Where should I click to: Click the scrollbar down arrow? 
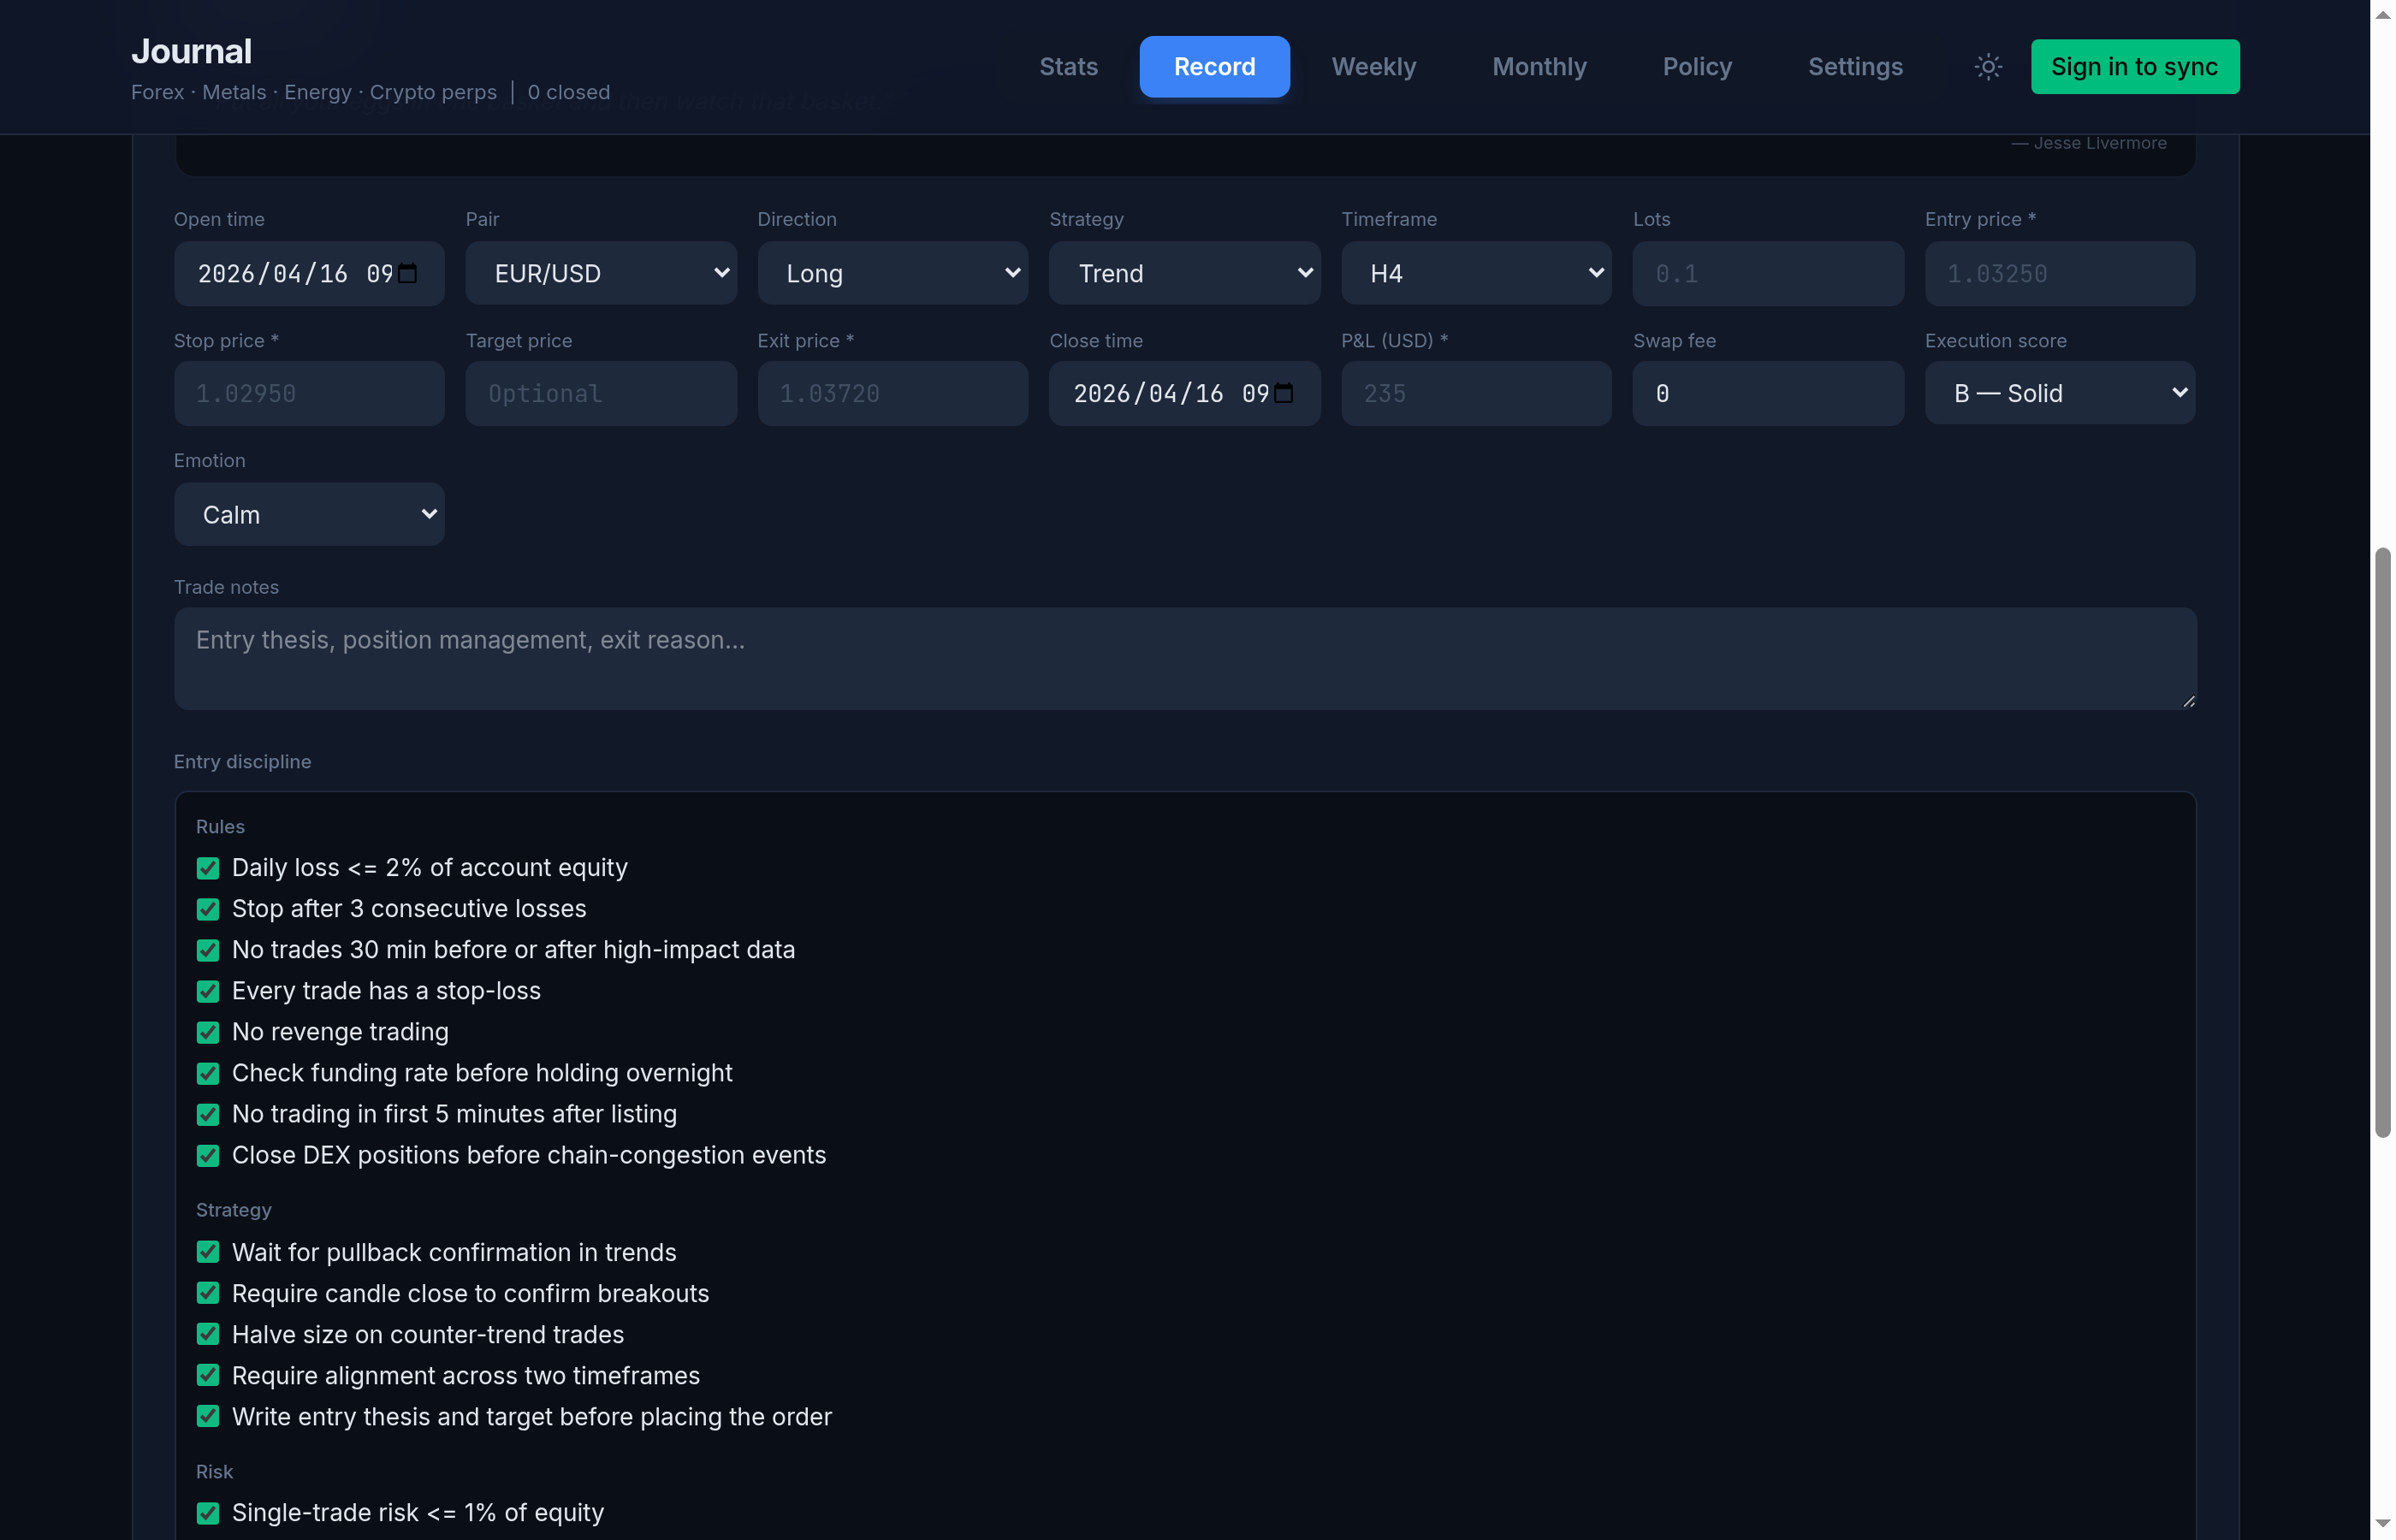pos(2382,1522)
